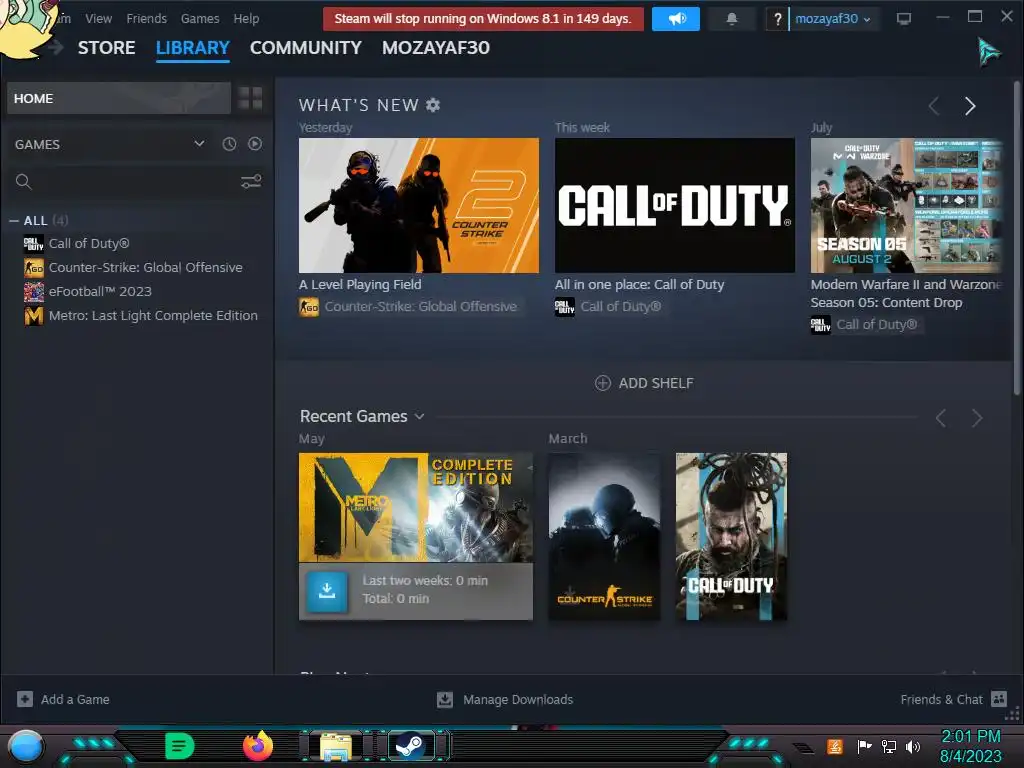Click the Add a Game plus icon
The image size is (1024, 768).
[x=25, y=699]
